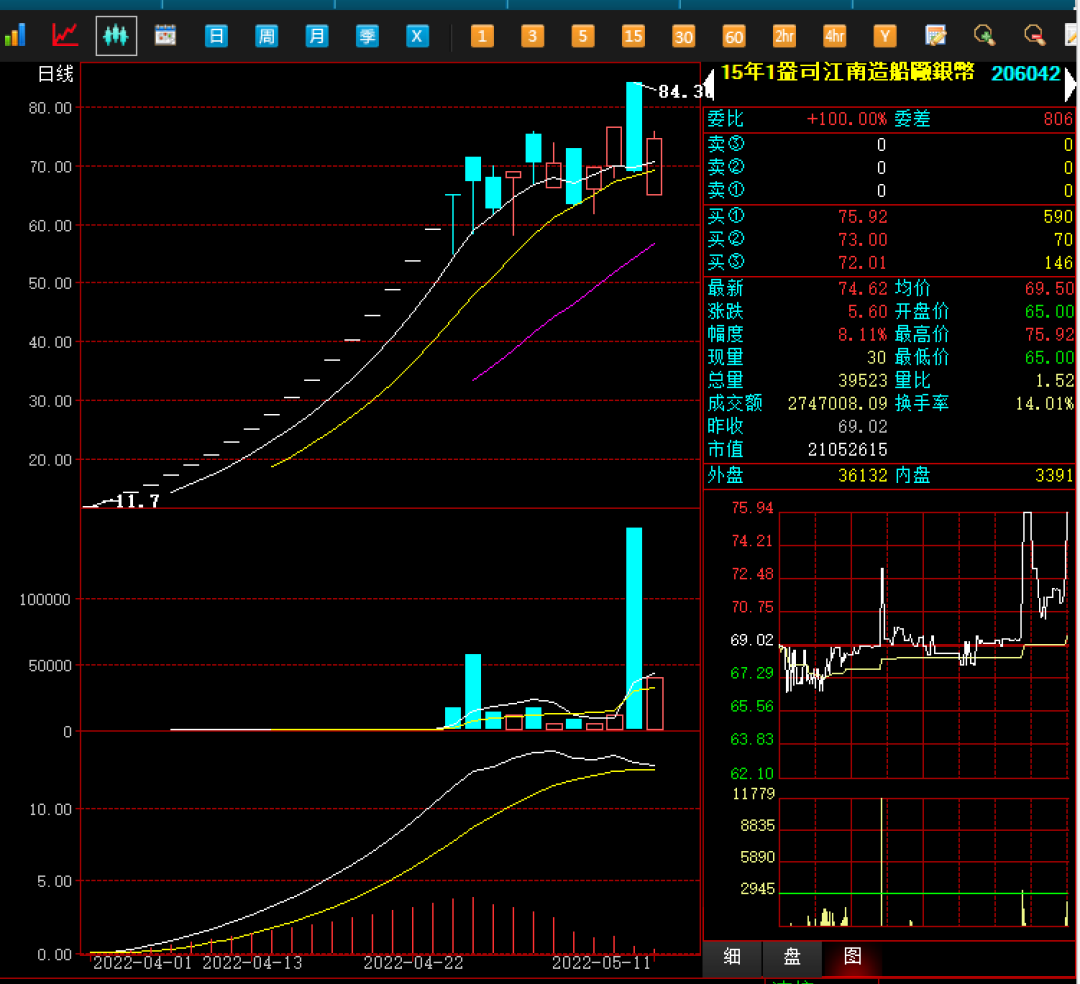
Task: Click the 买② bid price 73.00
Action: pos(862,240)
